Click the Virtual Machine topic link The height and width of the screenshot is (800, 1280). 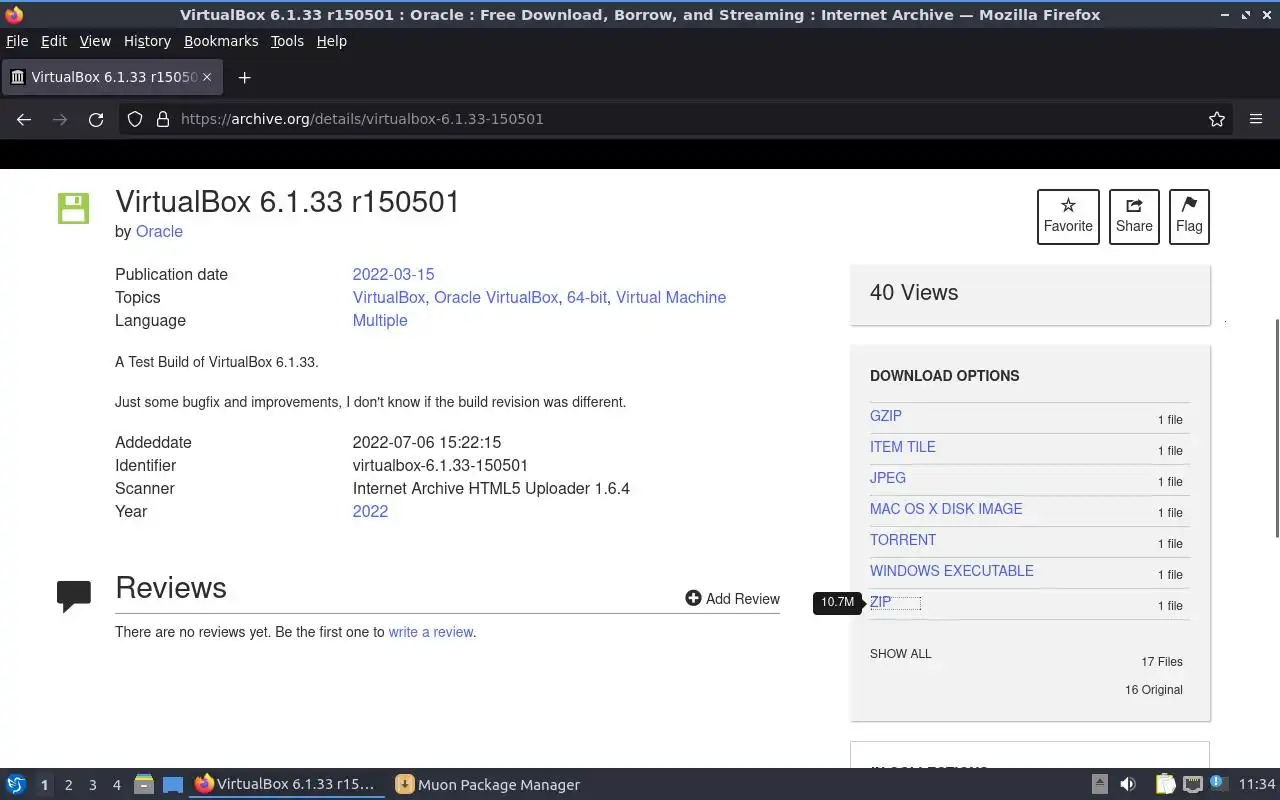pos(671,297)
